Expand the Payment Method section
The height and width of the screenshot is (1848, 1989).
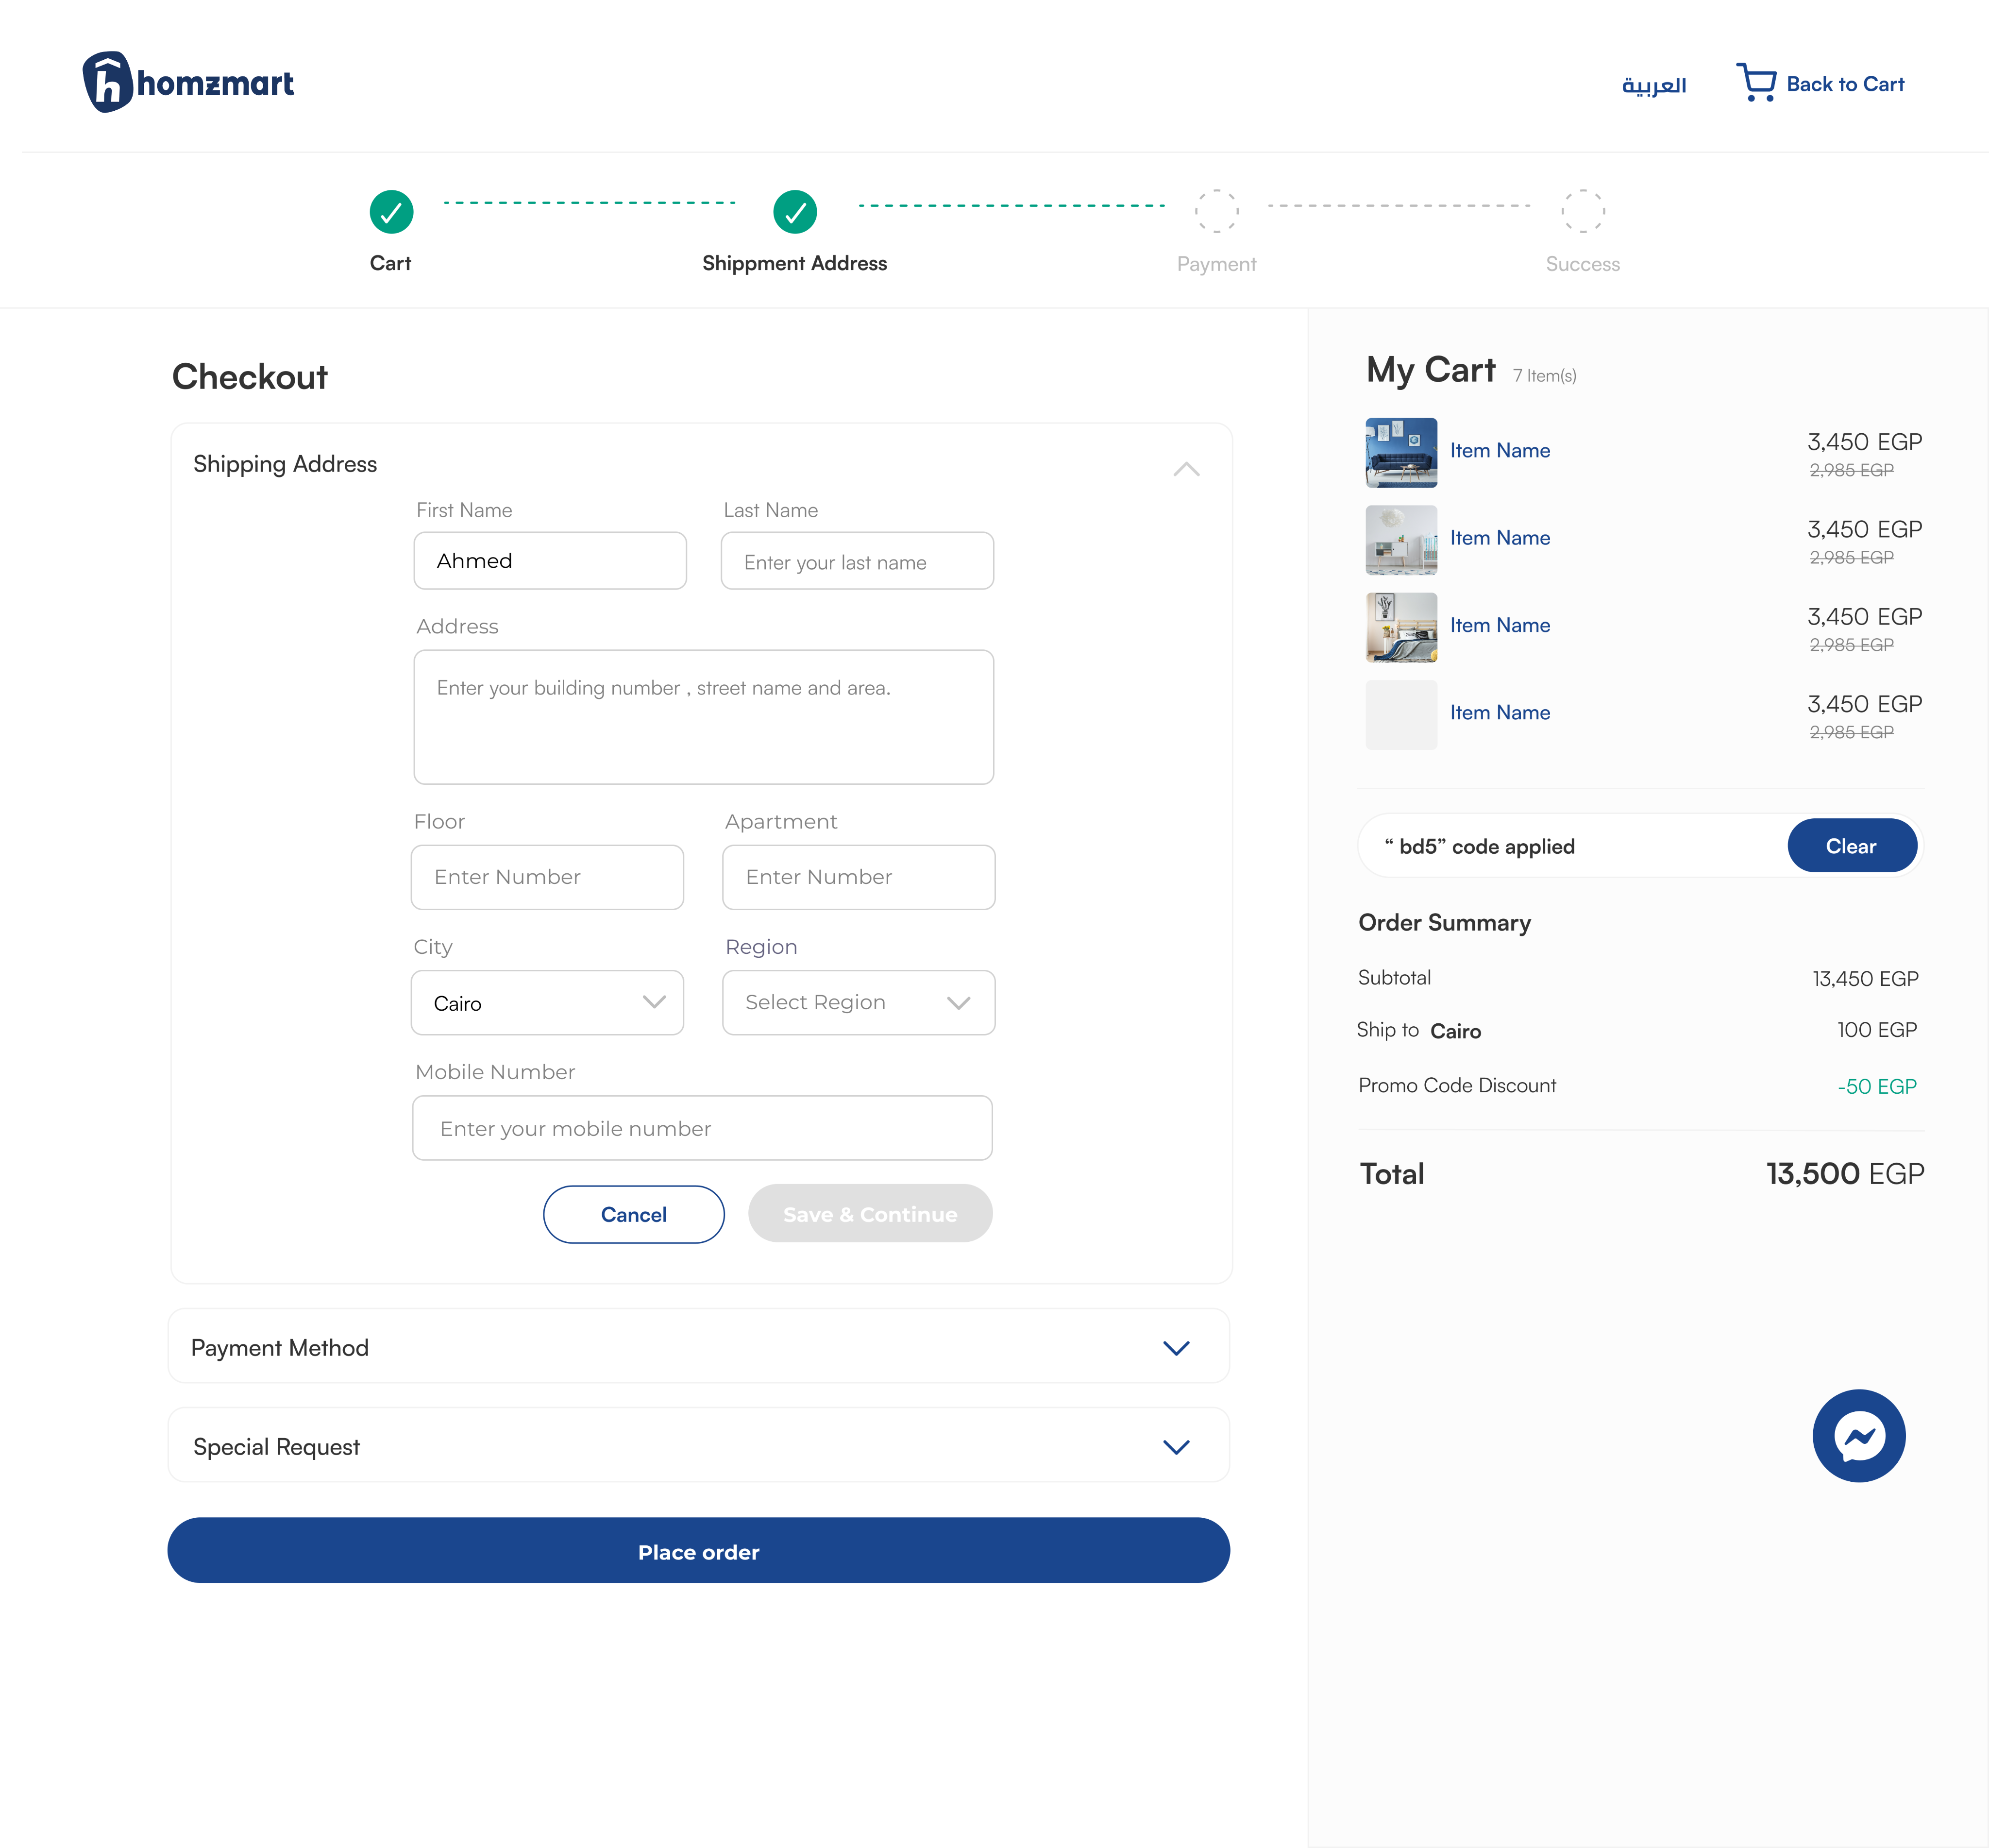point(1176,1348)
